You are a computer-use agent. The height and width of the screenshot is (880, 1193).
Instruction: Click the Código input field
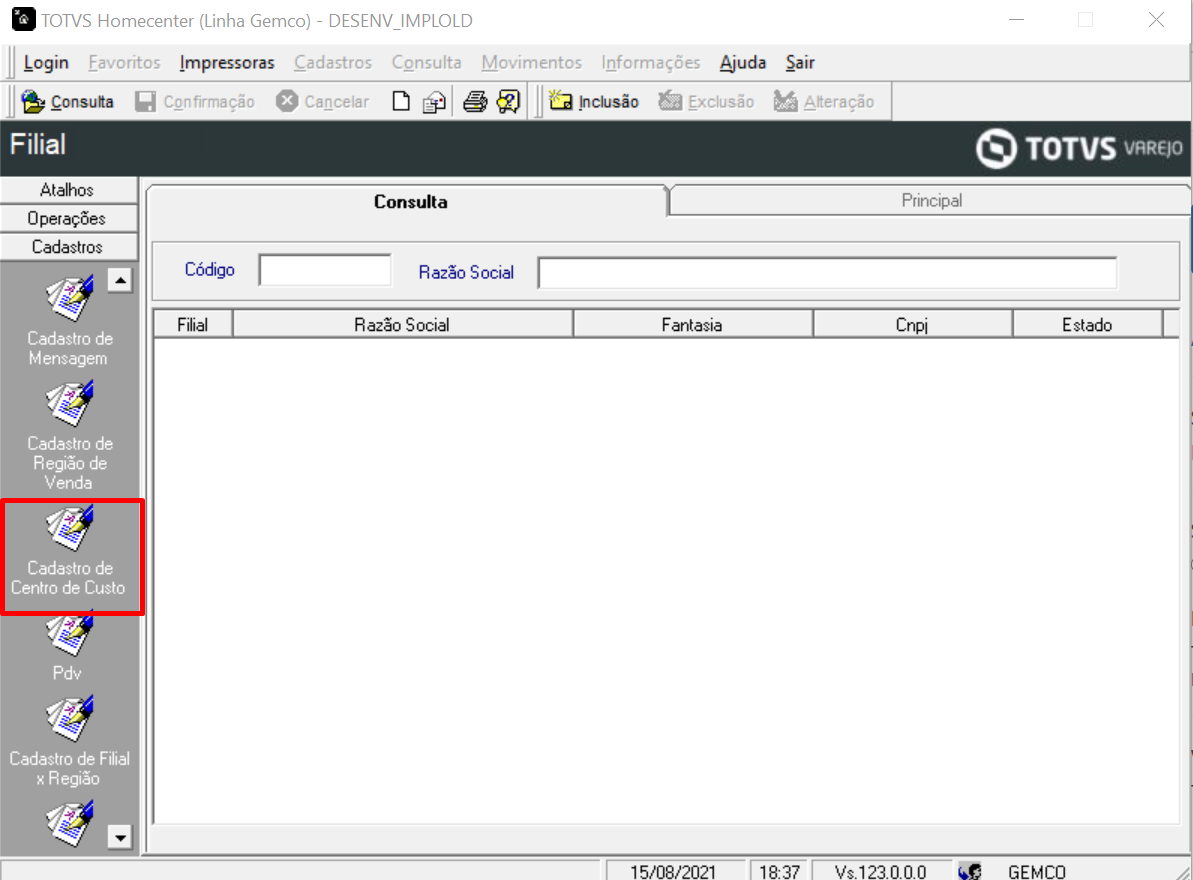[325, 270]
